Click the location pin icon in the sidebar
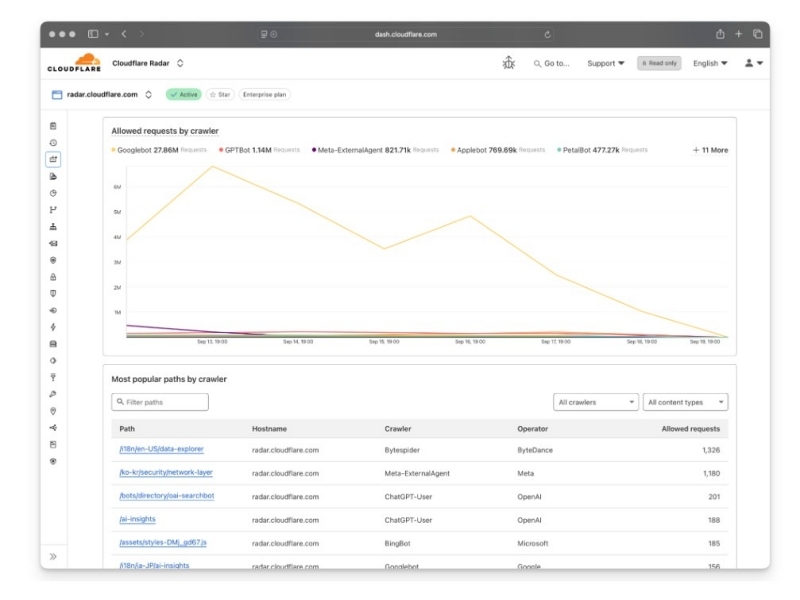 point(53,411)
